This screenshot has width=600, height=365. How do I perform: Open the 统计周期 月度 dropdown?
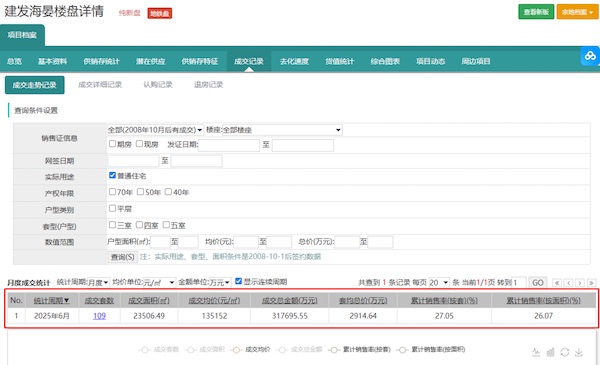[x=98, y=282]
